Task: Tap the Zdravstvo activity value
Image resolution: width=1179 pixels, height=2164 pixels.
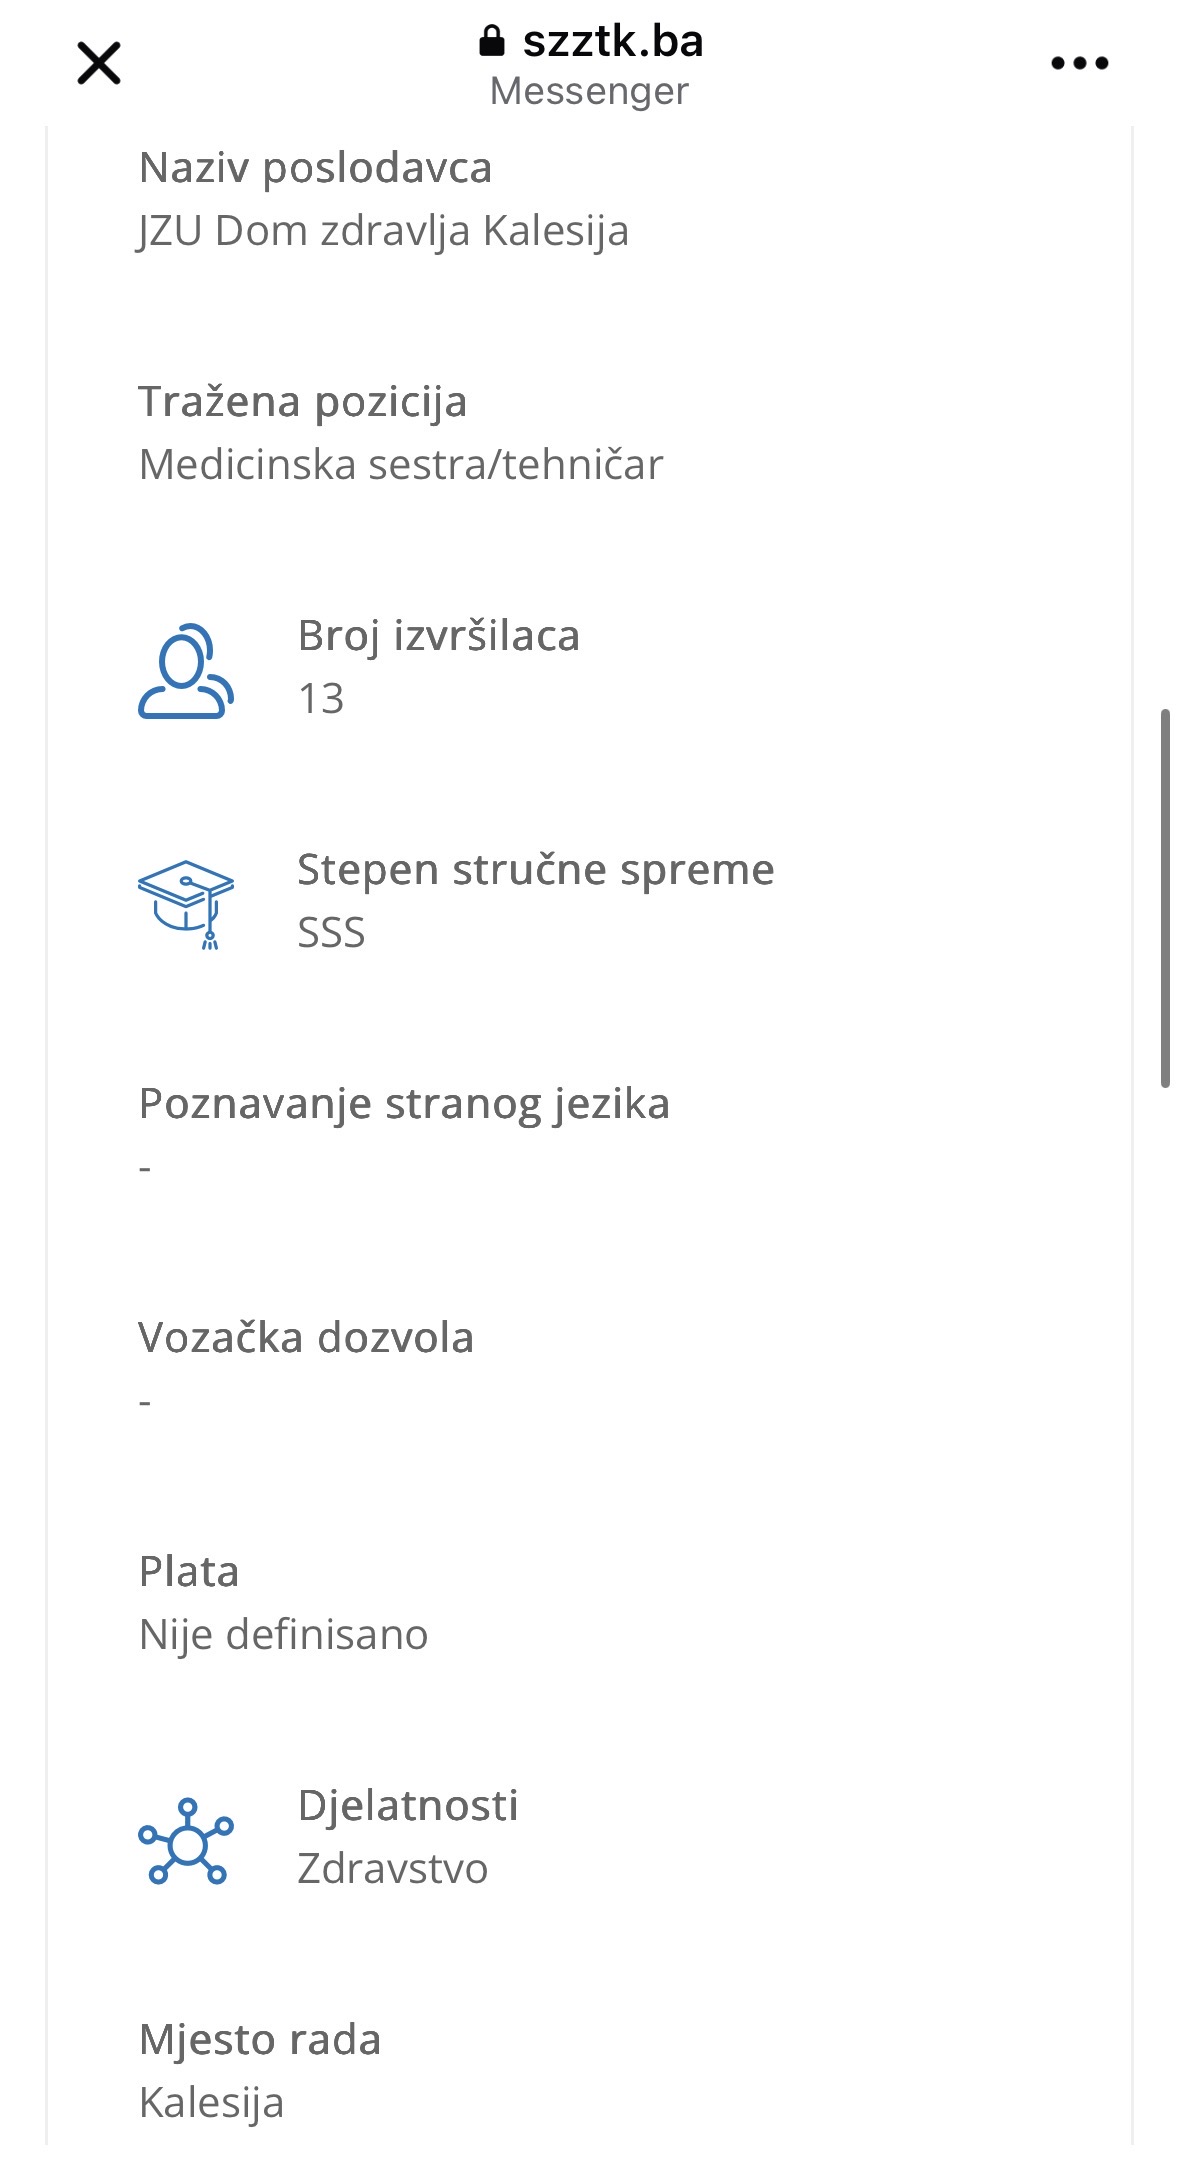Action: tap(393, 1869)
